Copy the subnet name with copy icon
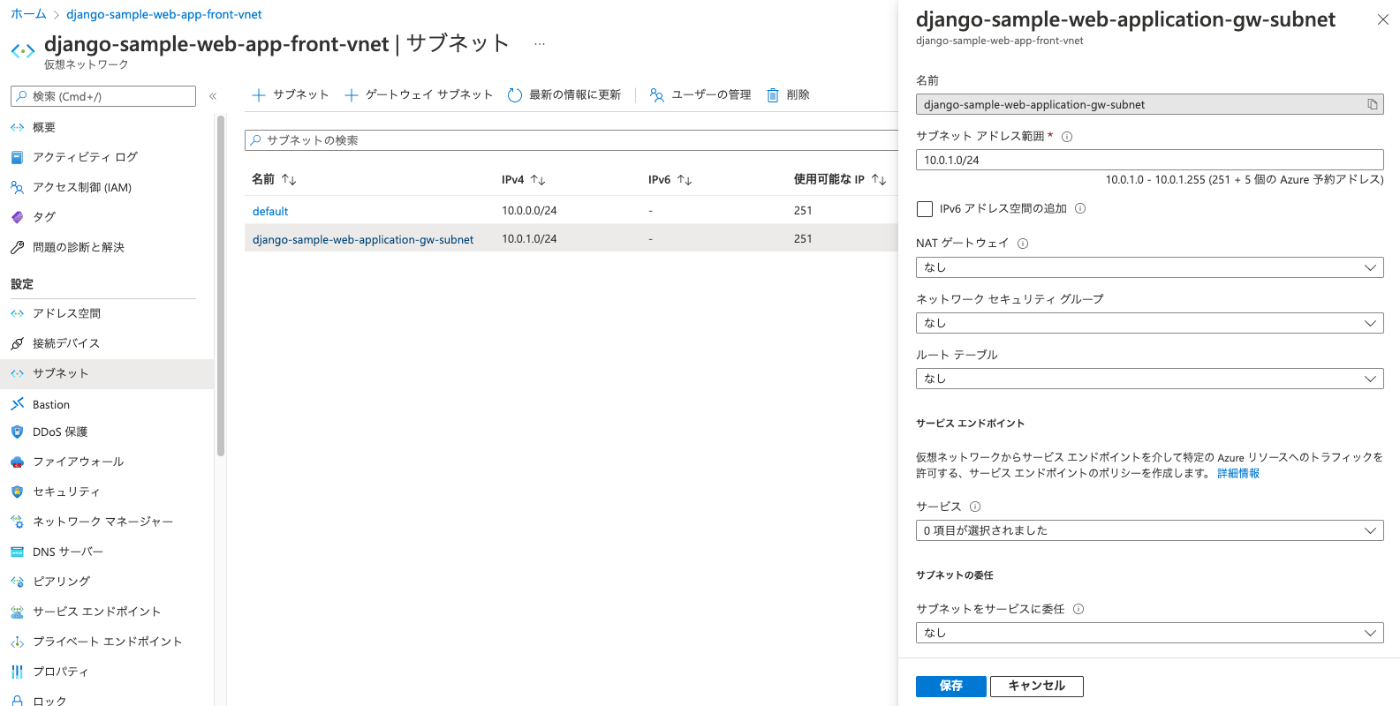 [1373, 104]
